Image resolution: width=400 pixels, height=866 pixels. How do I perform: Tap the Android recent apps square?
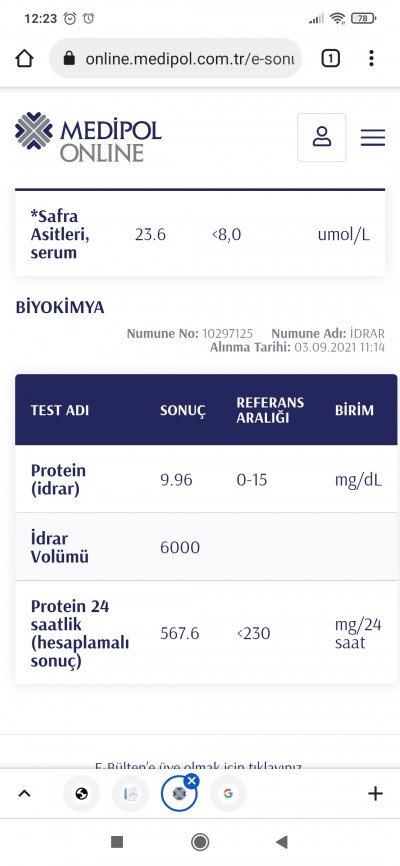(x=117, y=842)
